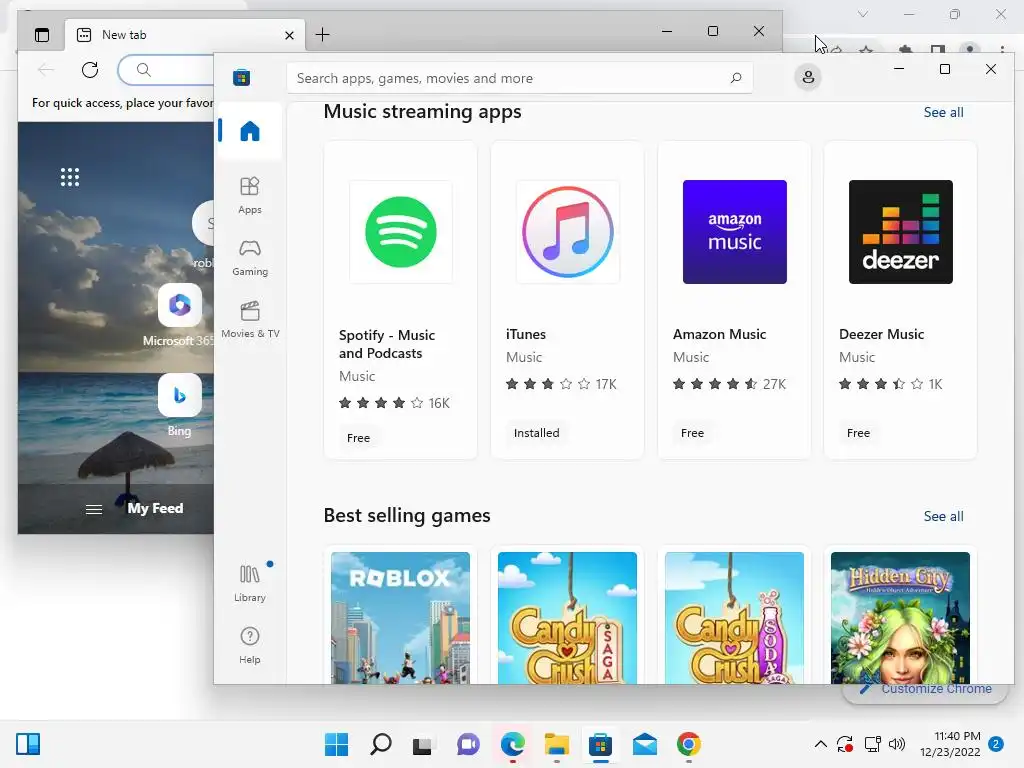Click Microsoft Store logo icon
The width and height of the screenshot is (1024, 768).
click(242, 78)
